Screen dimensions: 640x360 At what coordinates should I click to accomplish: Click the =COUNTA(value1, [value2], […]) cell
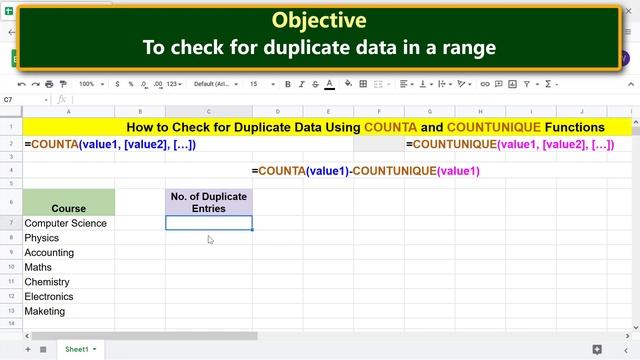[110, 144]
